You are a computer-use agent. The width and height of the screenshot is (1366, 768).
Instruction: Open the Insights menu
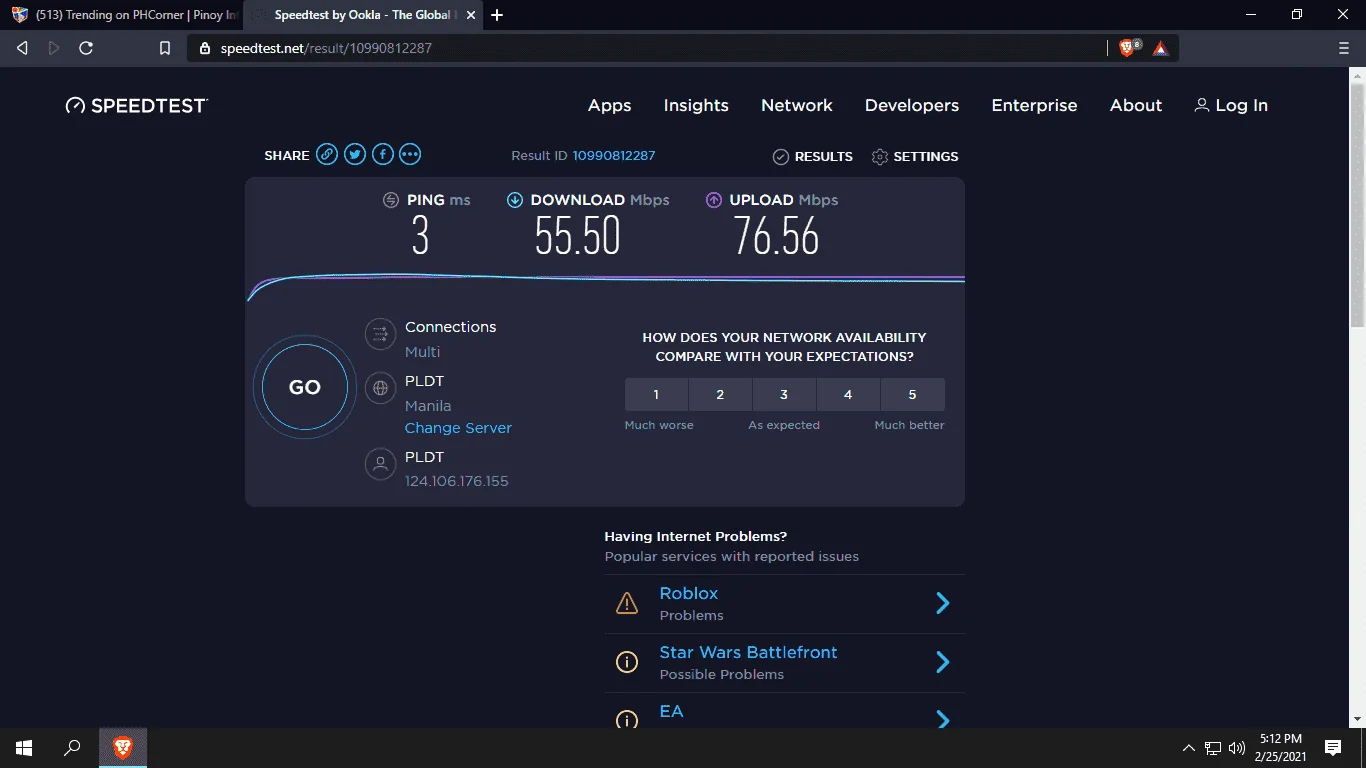696,105
